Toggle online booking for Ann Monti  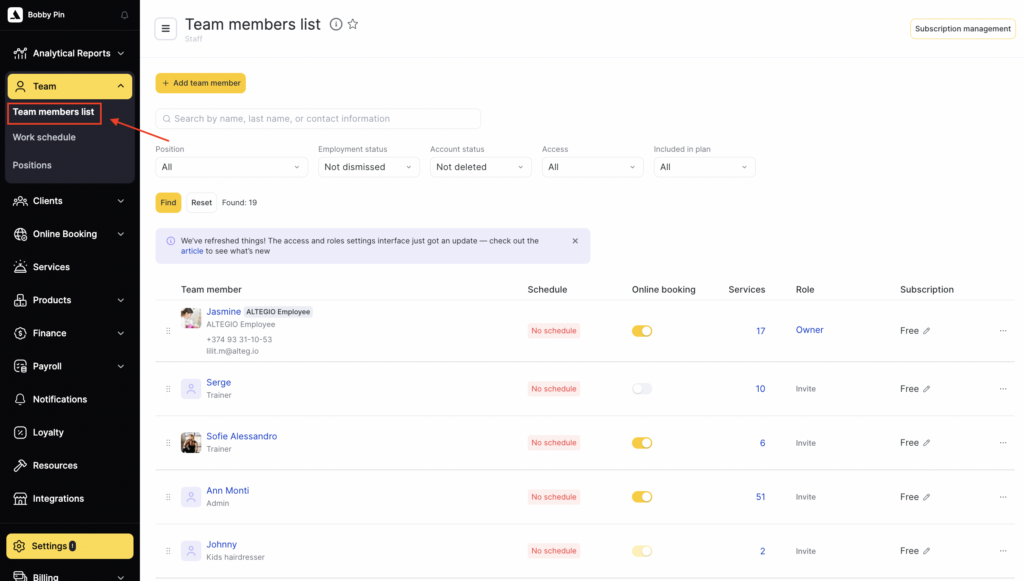642,497
